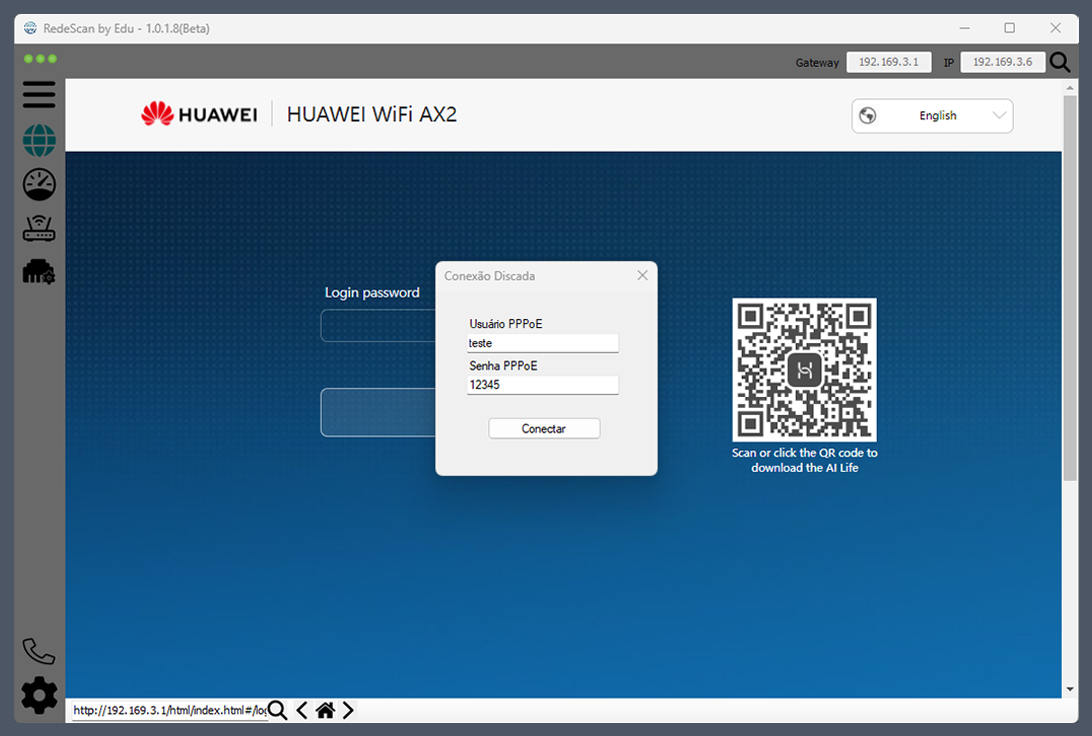The height and width of the screenshot is (736, 1092).
Task: Select the router icon in sidebar
Action: (39, 229)
